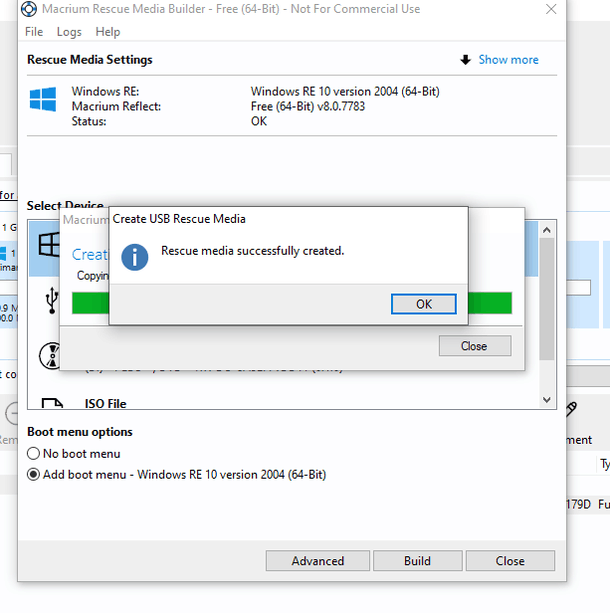Open the Logs menu
Image resolution: width=610 pixels, height=613 pixels.
[x=69, y=32]
